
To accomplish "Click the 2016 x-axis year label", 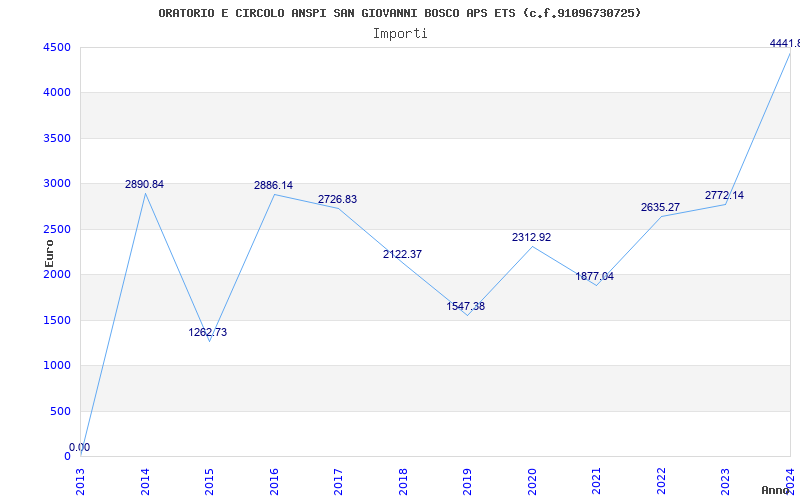I will pyautogui.click(x=274, y=481).
